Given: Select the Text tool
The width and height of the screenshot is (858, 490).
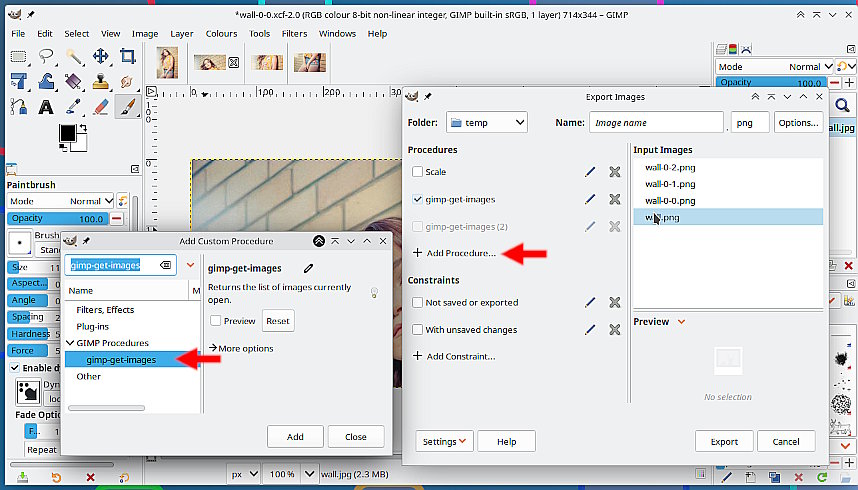Looking at the screenshot, I should (x=46, y=107).
